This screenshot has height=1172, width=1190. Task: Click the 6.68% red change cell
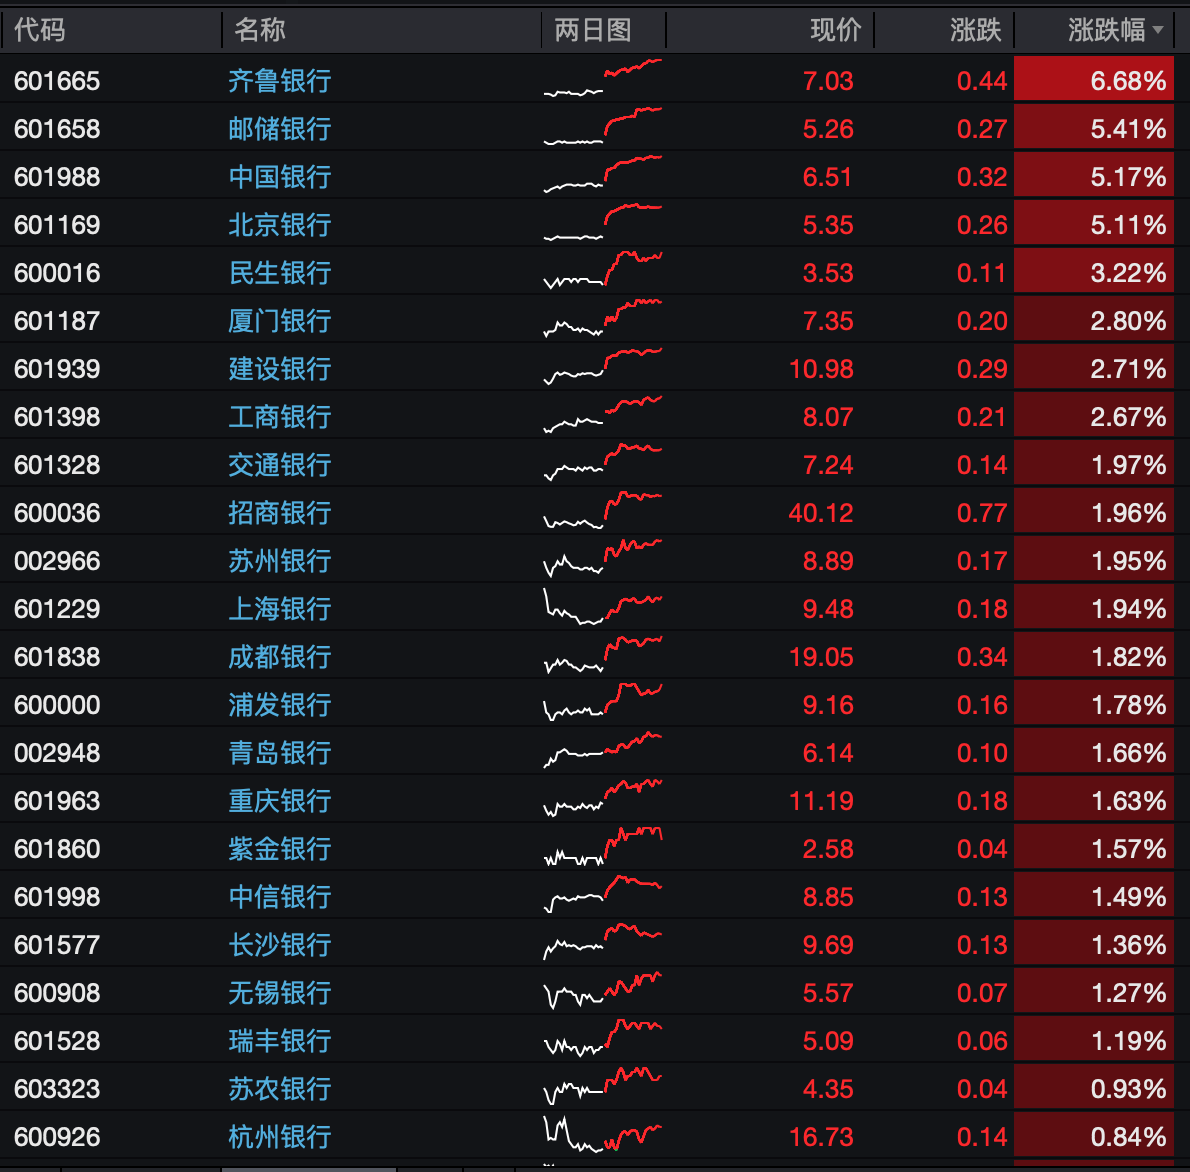(1094, 79)
